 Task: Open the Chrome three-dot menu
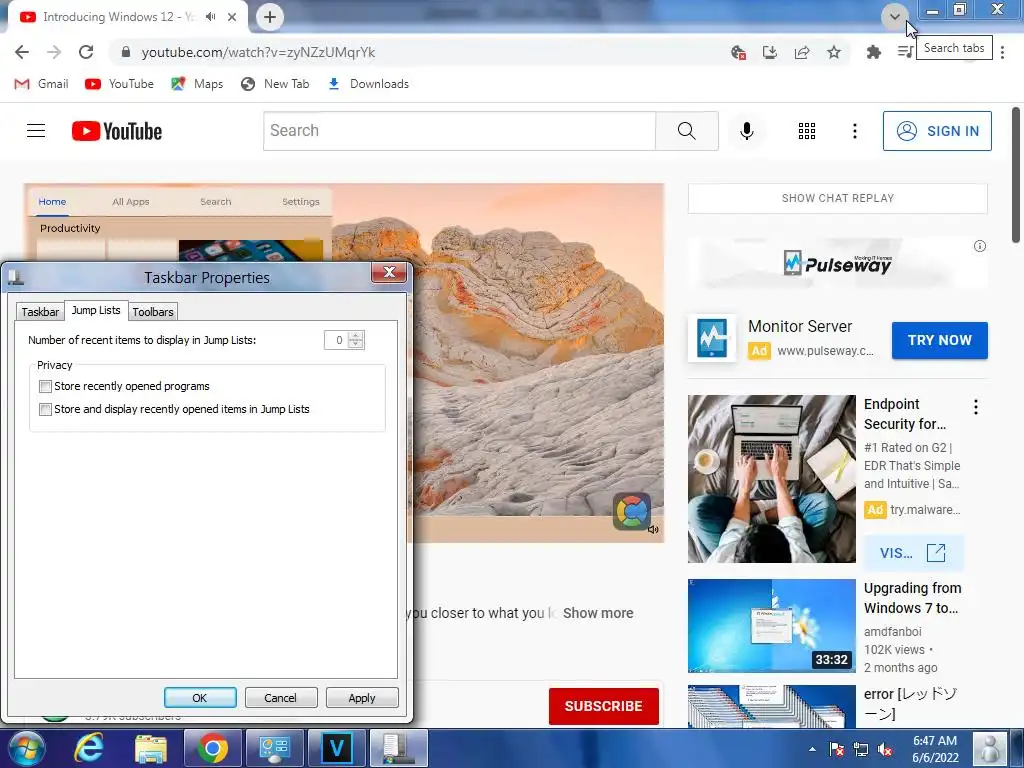tap(1002, 52)
